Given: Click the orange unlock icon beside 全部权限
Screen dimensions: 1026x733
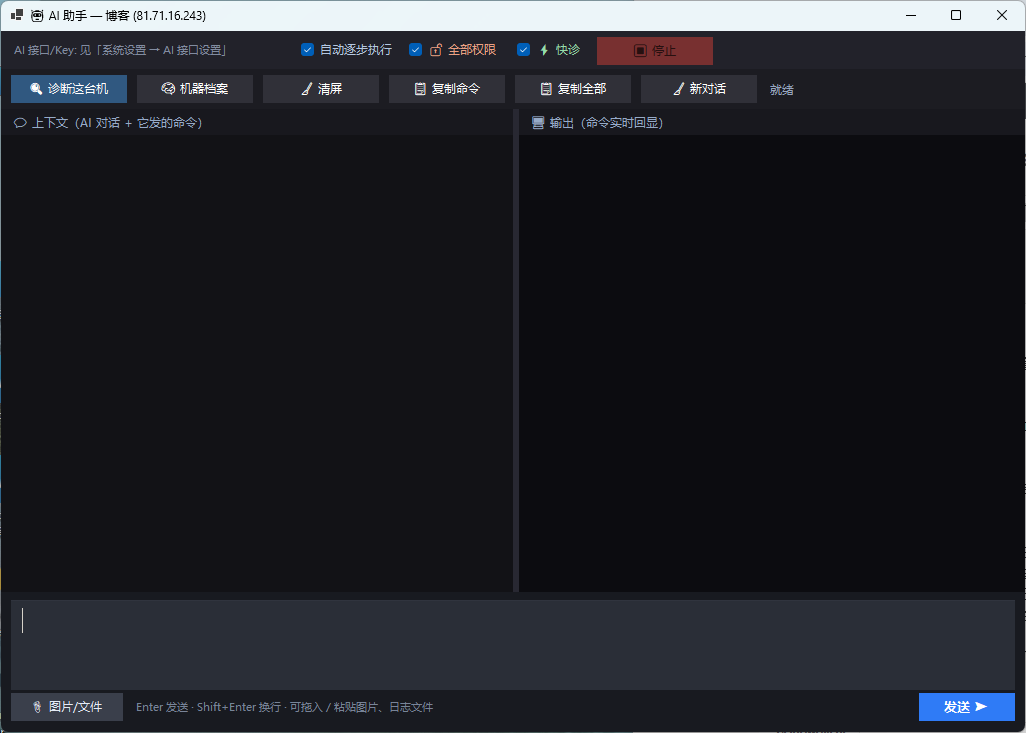Looking at the screenshot, I should coord(436,50).
